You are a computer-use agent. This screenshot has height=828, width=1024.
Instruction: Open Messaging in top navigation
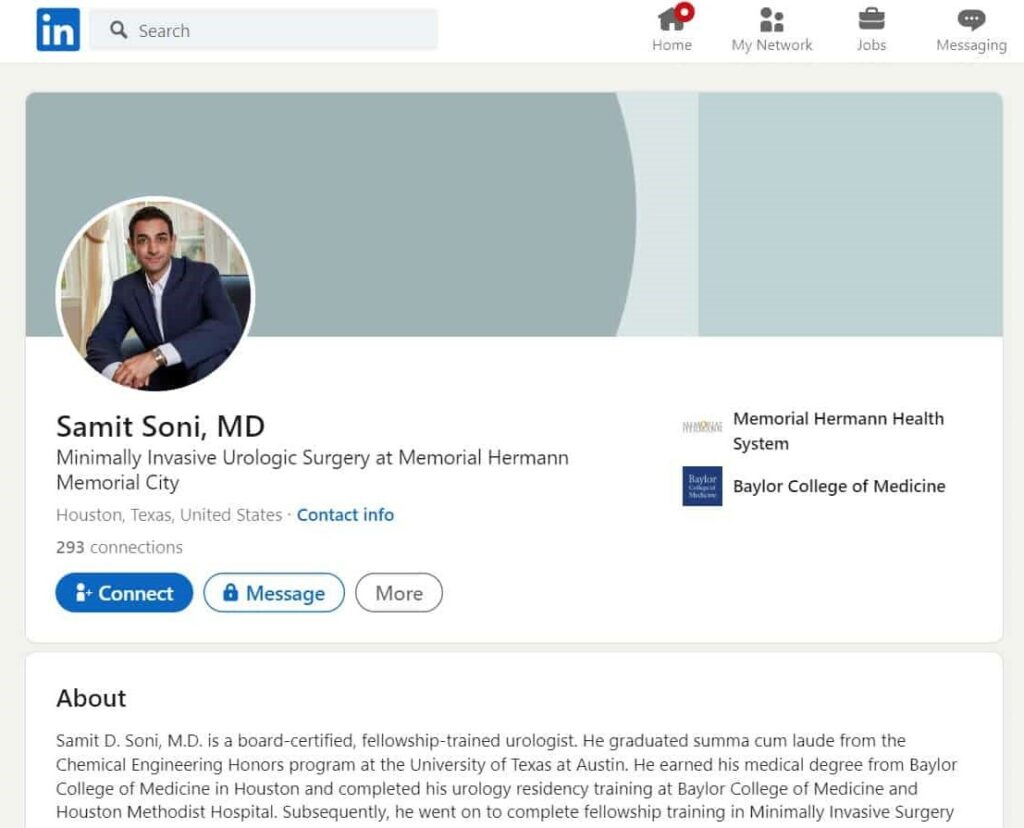click(971, 29)
